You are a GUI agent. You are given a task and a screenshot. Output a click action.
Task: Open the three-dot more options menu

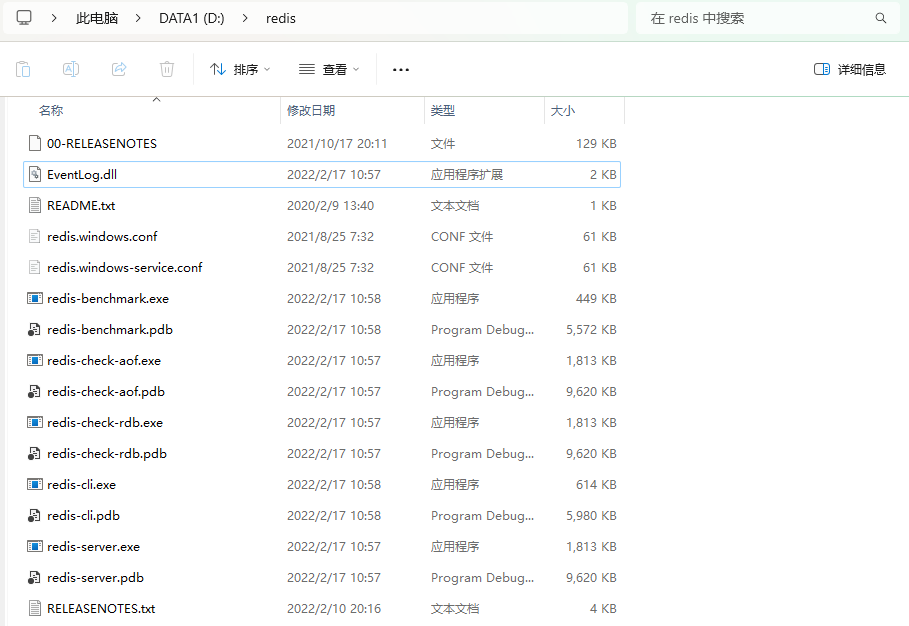(x=401, y=70)
